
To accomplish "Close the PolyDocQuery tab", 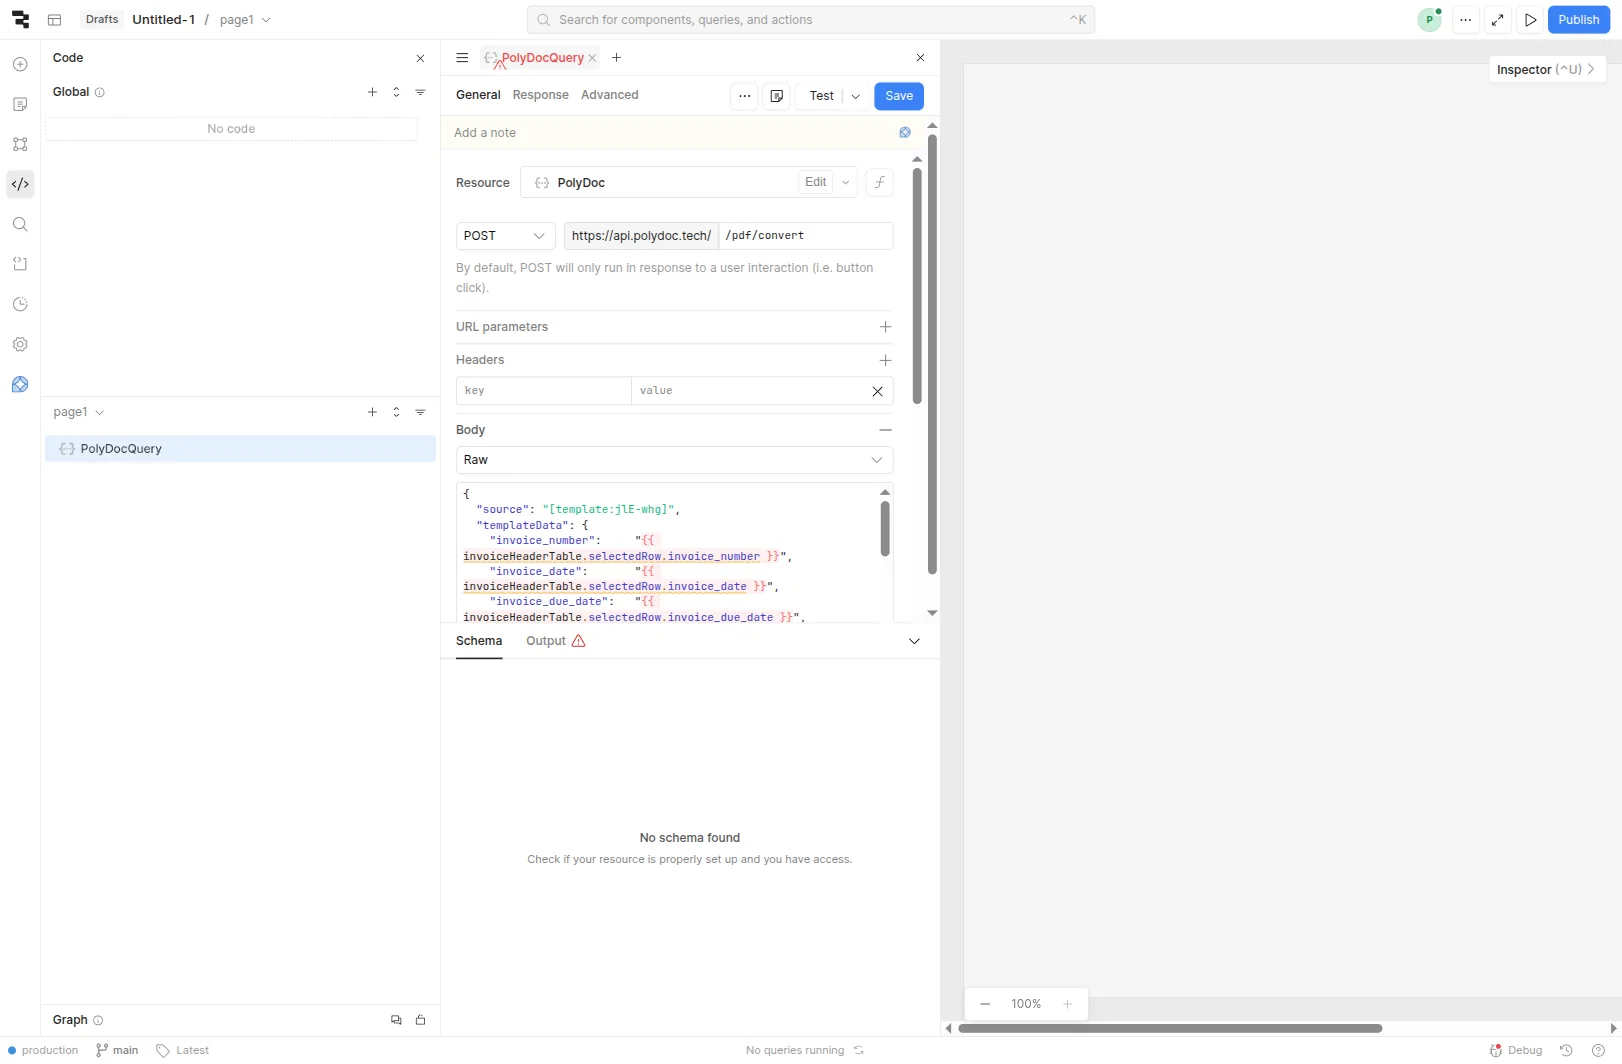I will coord(592,58).
